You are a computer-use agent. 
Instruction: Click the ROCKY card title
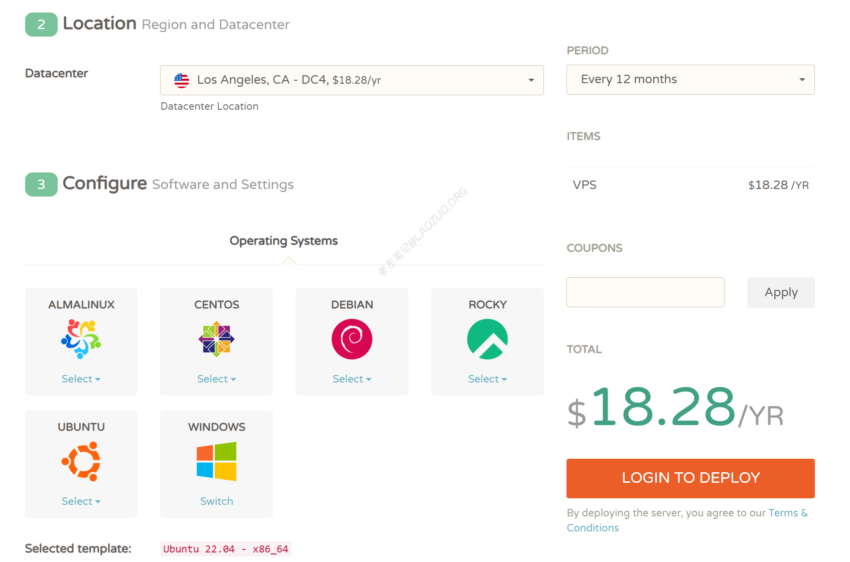(x=487, y=305)
